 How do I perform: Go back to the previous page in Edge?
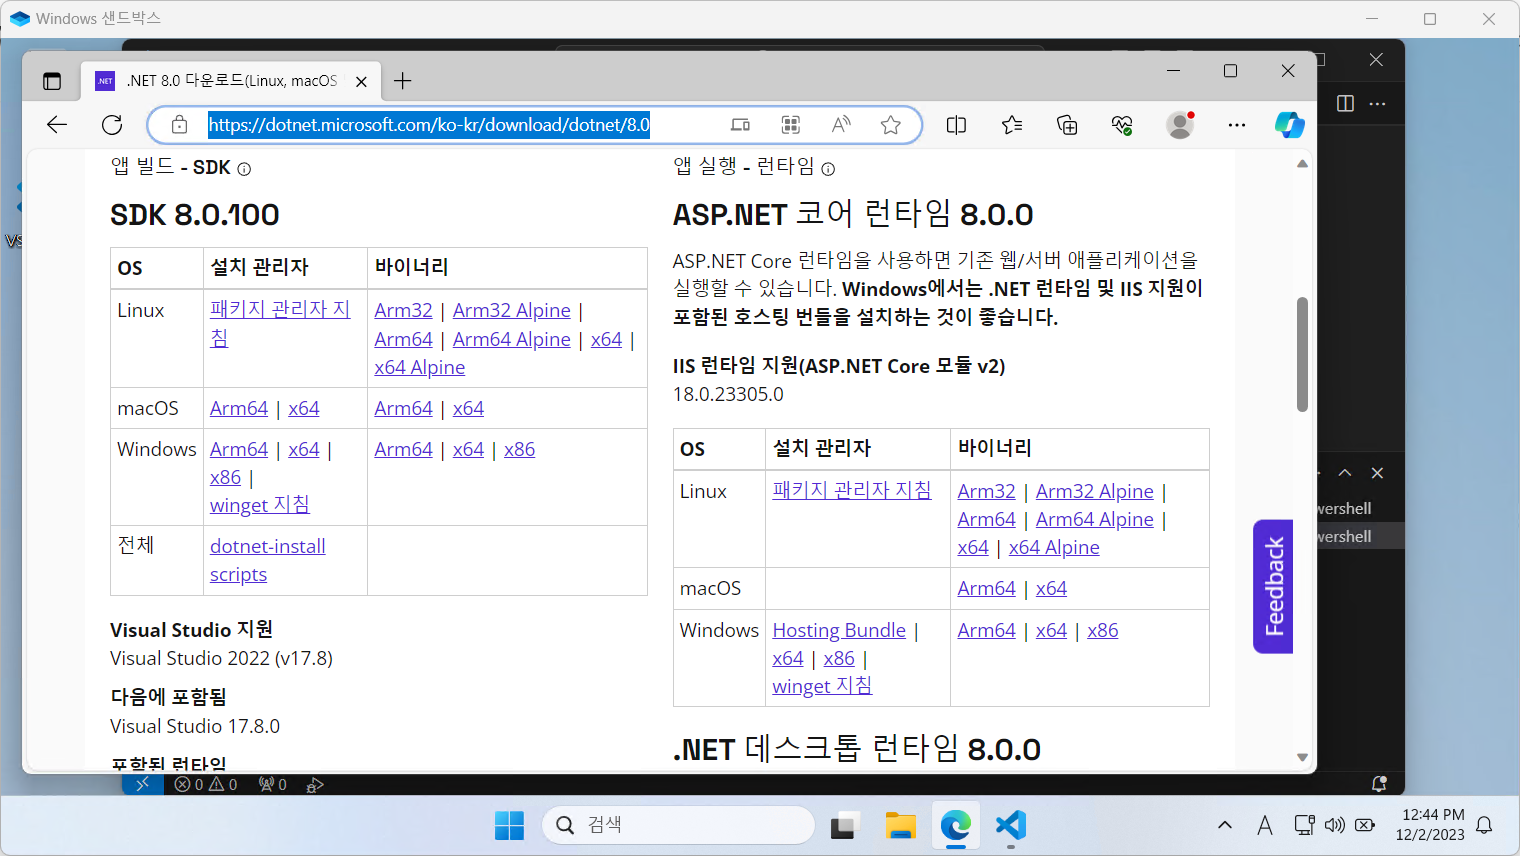point(57,125)
